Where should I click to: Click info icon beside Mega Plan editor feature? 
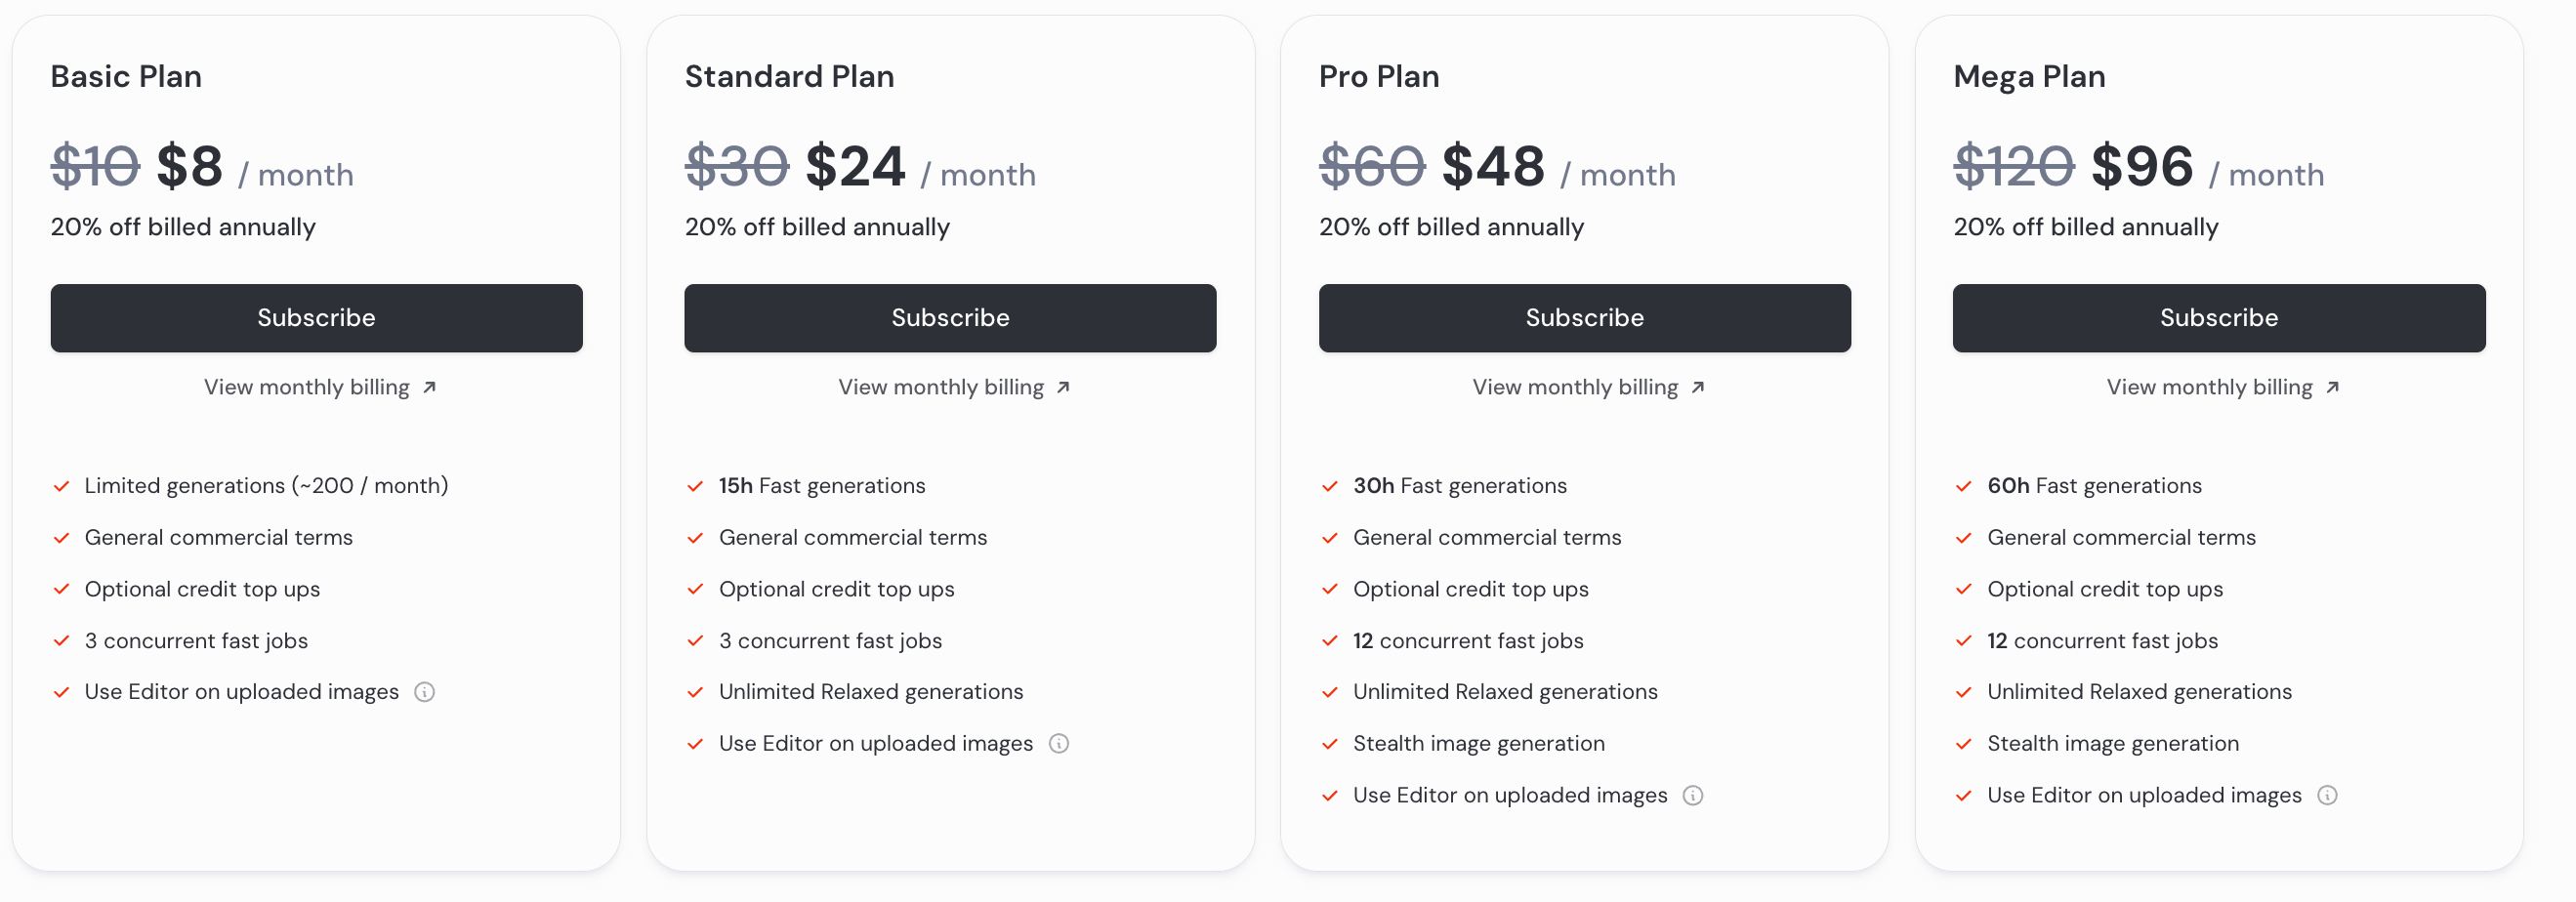(x=2328, y=796)
